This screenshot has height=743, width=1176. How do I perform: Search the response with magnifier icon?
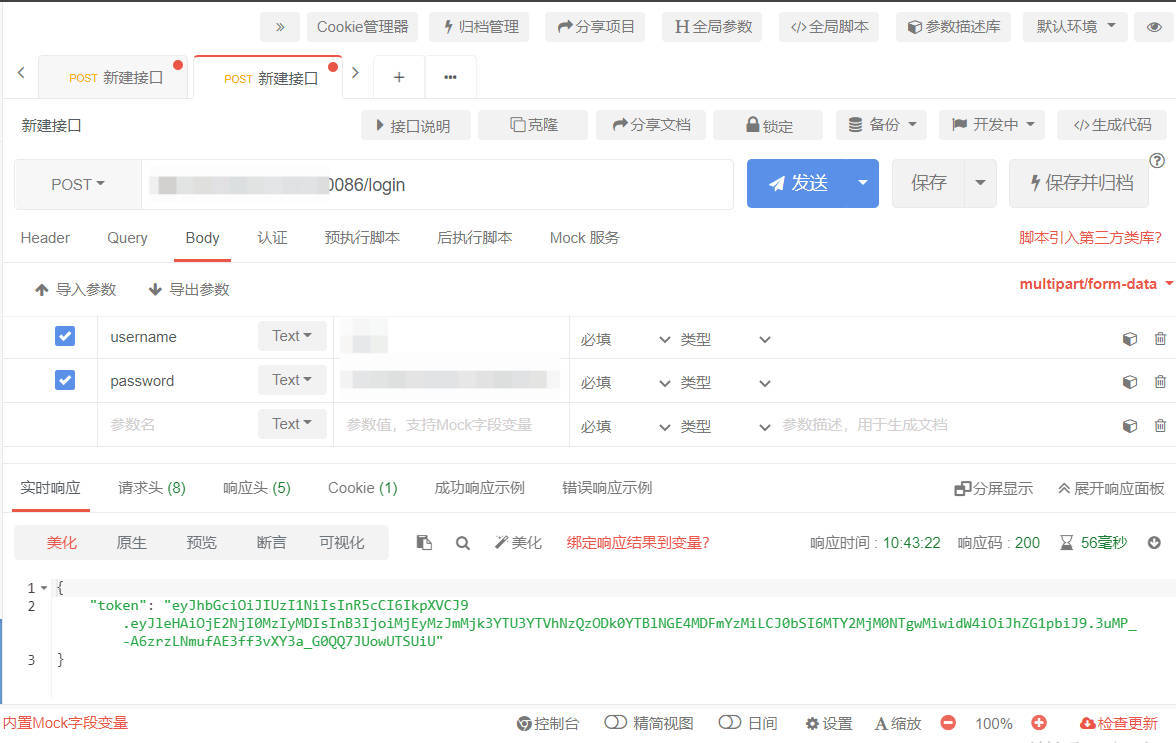coord(463,543)
